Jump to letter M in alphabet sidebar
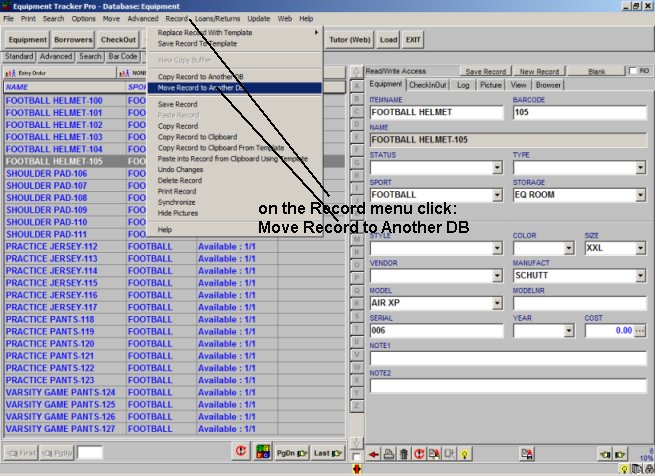 [356, 251]
